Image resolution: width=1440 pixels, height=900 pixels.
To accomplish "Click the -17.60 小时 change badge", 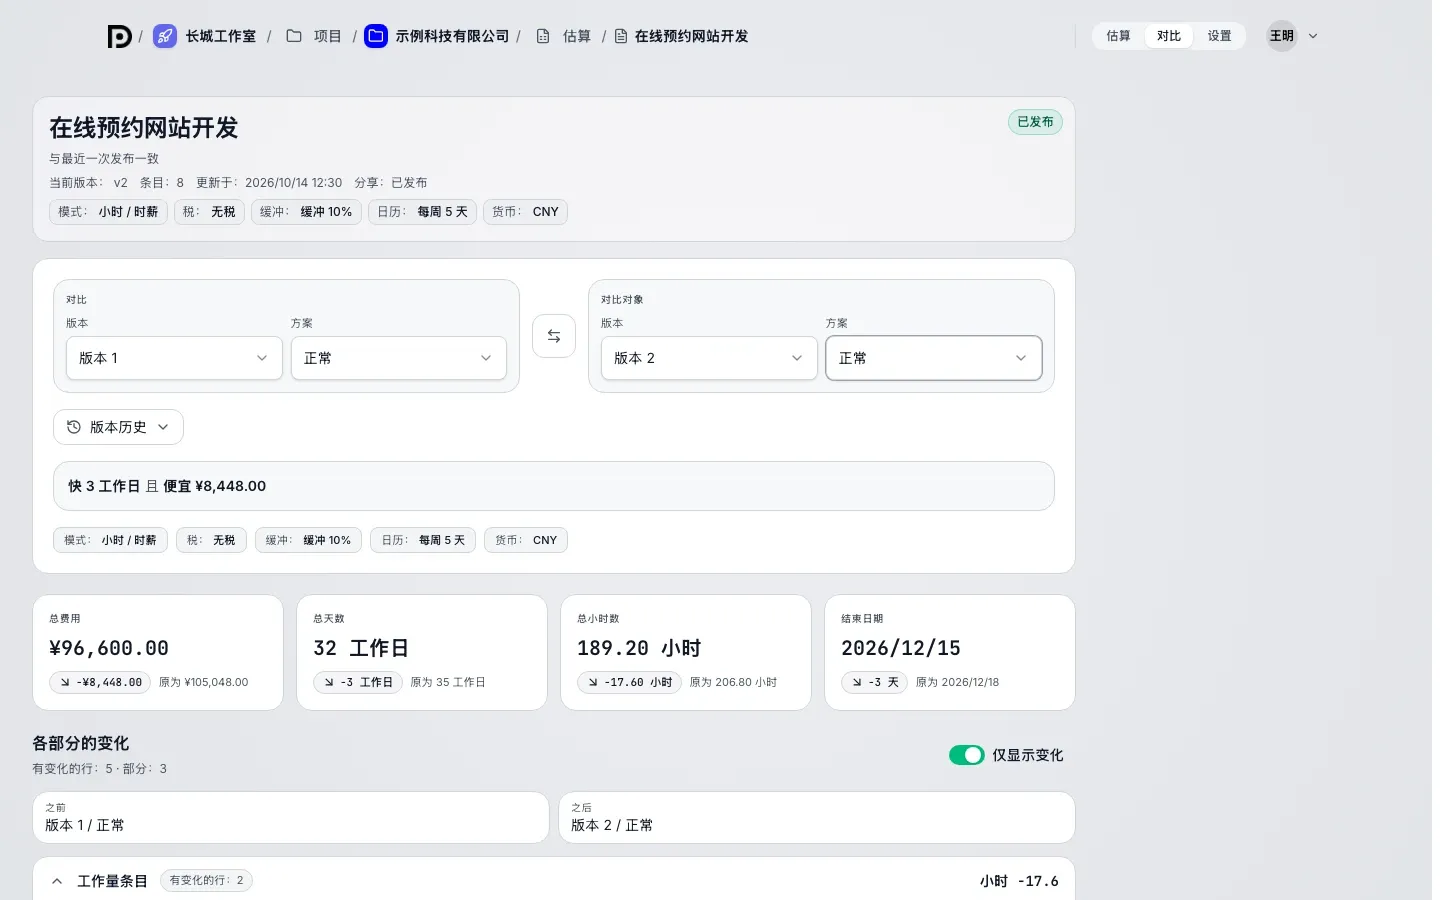I will point(629,682).
